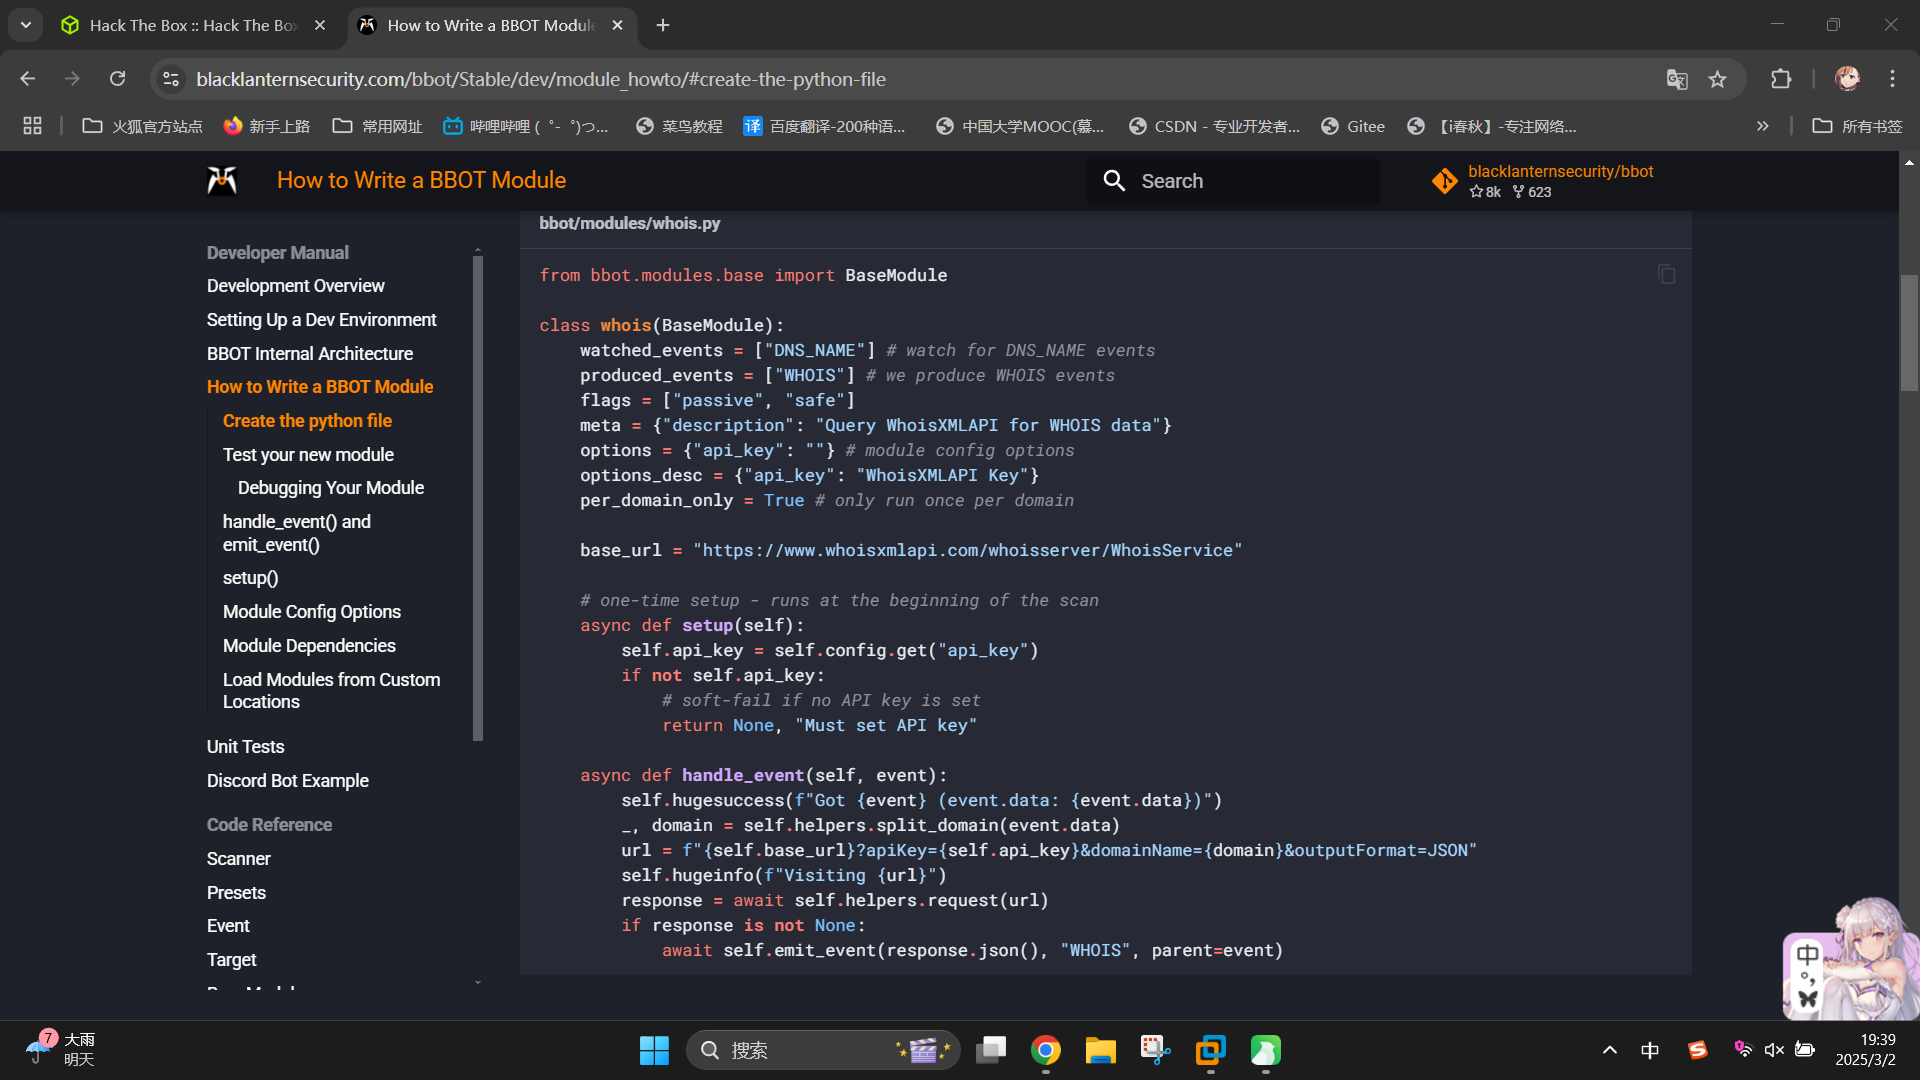1920x1080 pixels.
Task: Show more bookmarks chevron
Action: point(1762,126)
